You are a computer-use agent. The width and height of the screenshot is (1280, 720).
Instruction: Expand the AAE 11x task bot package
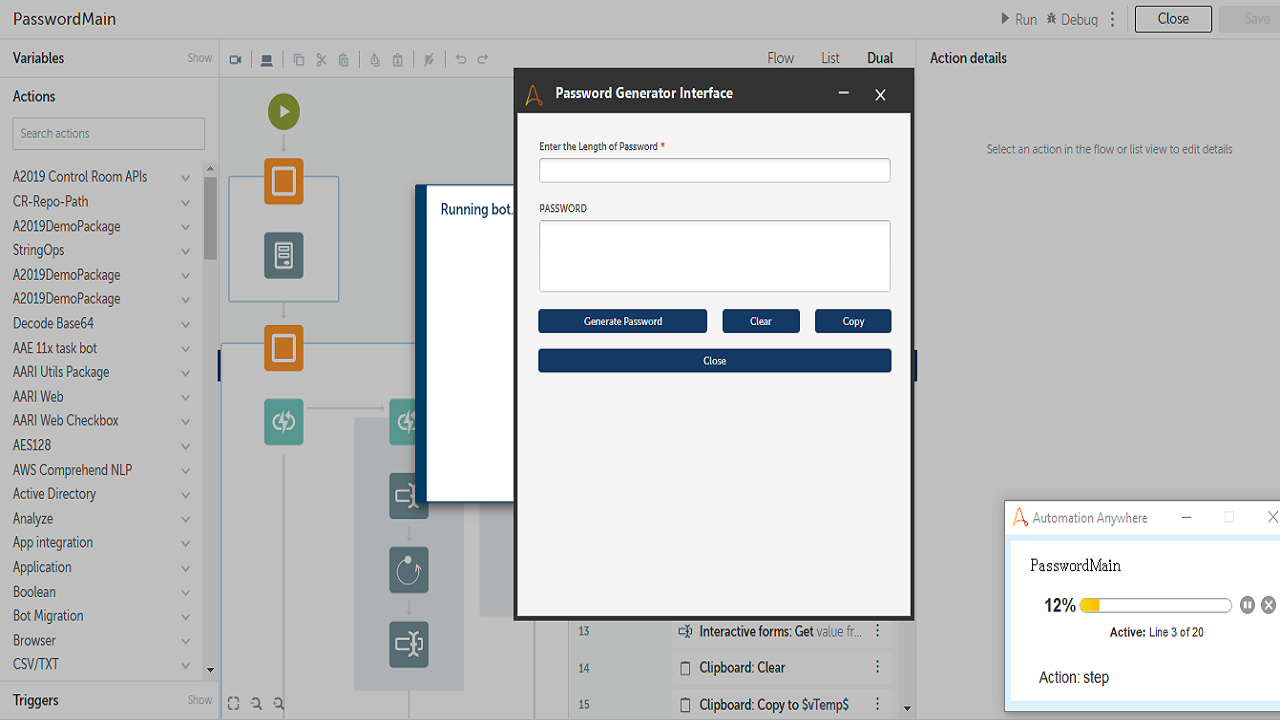tap(185, 349)
